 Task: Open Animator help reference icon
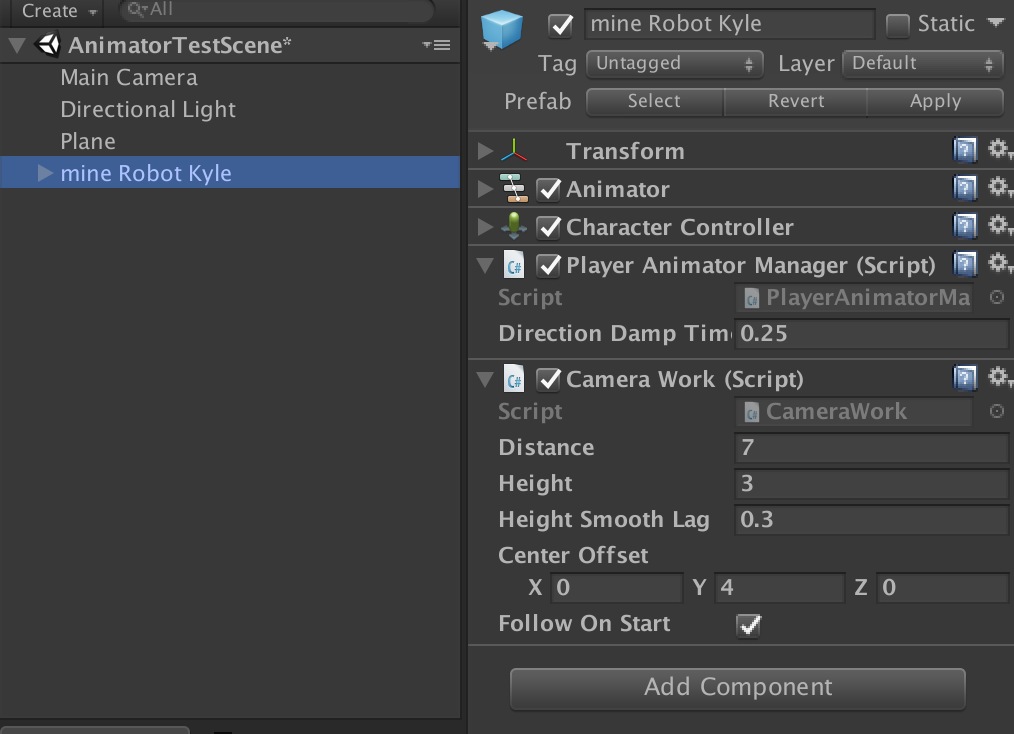964,188
